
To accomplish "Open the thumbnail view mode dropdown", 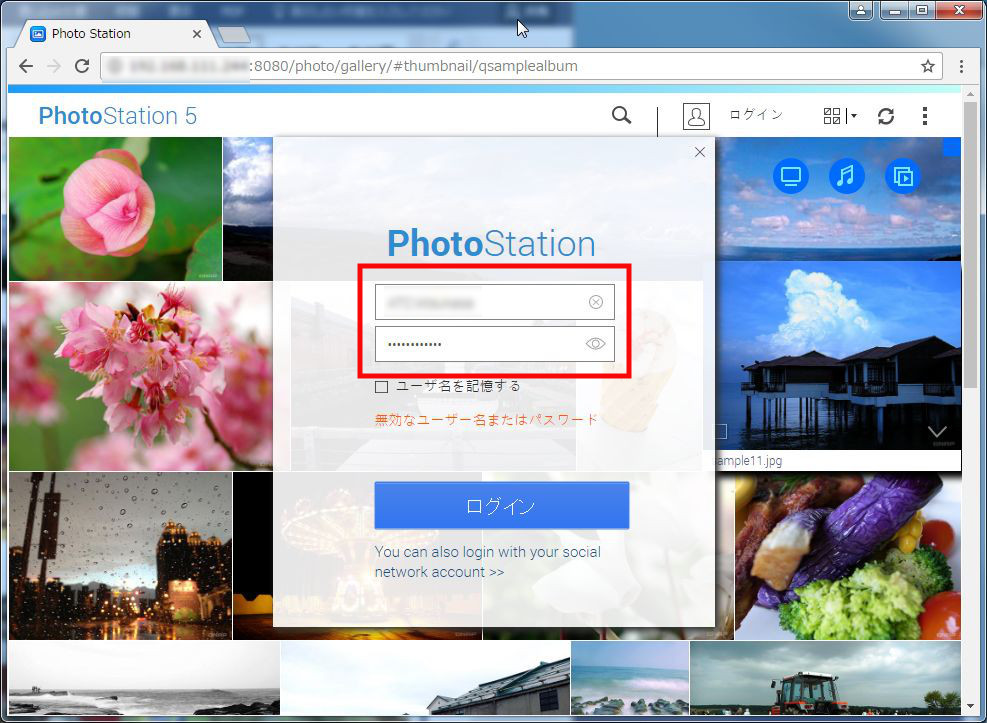I will coord(840,116).
